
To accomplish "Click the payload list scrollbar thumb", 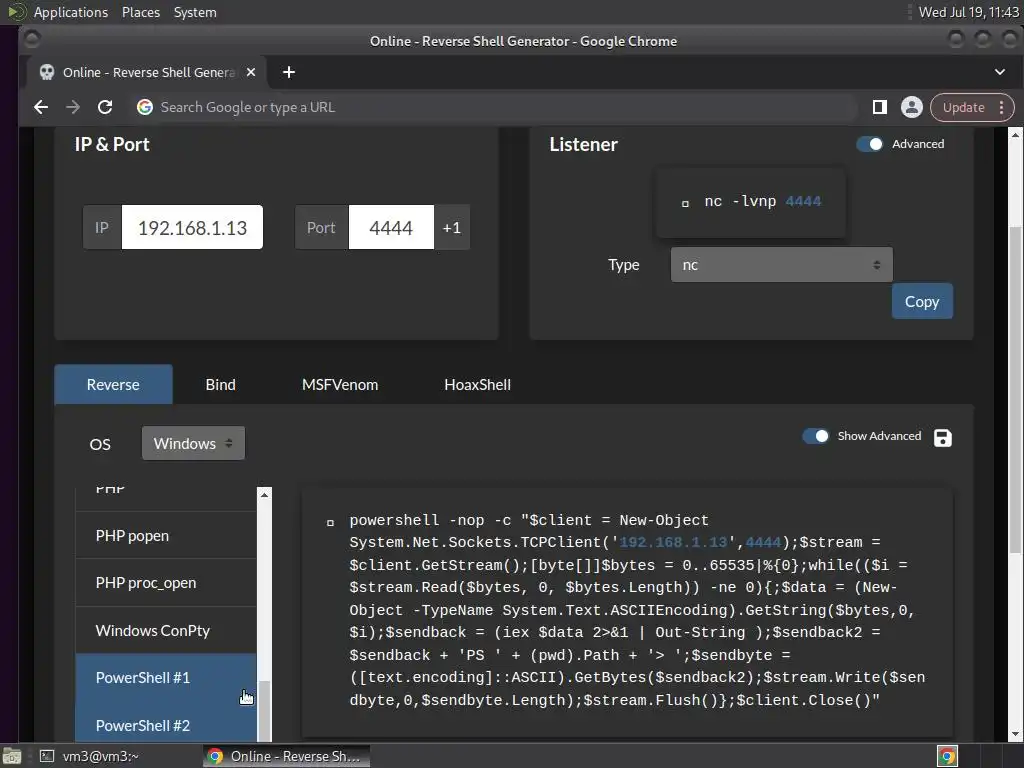I will 264,711.
